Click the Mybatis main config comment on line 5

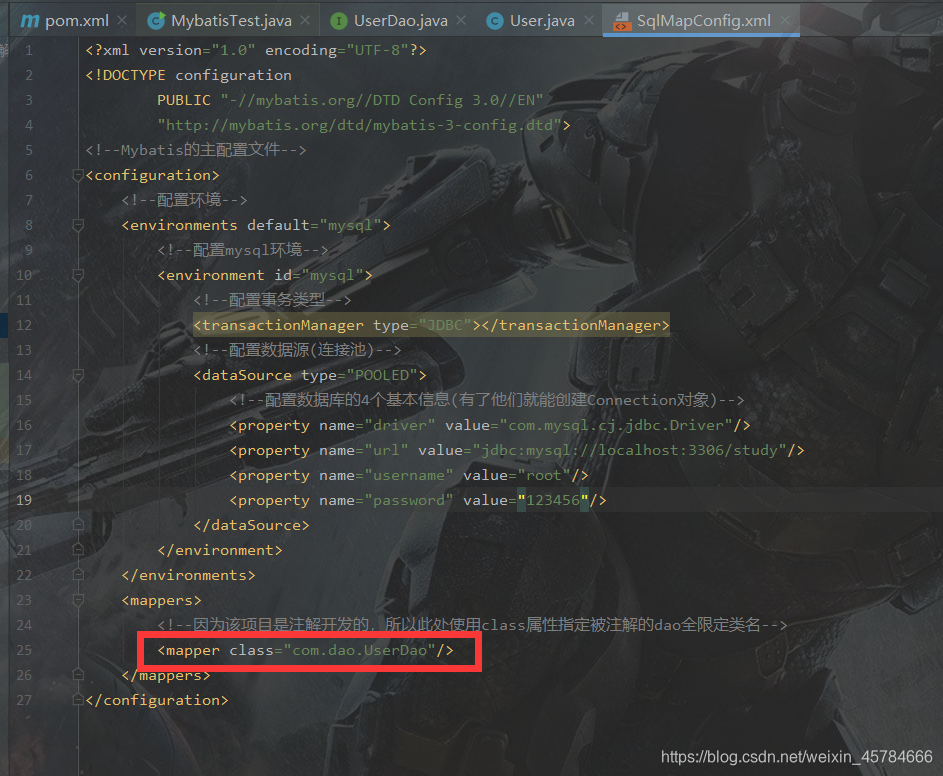(196, 150)
